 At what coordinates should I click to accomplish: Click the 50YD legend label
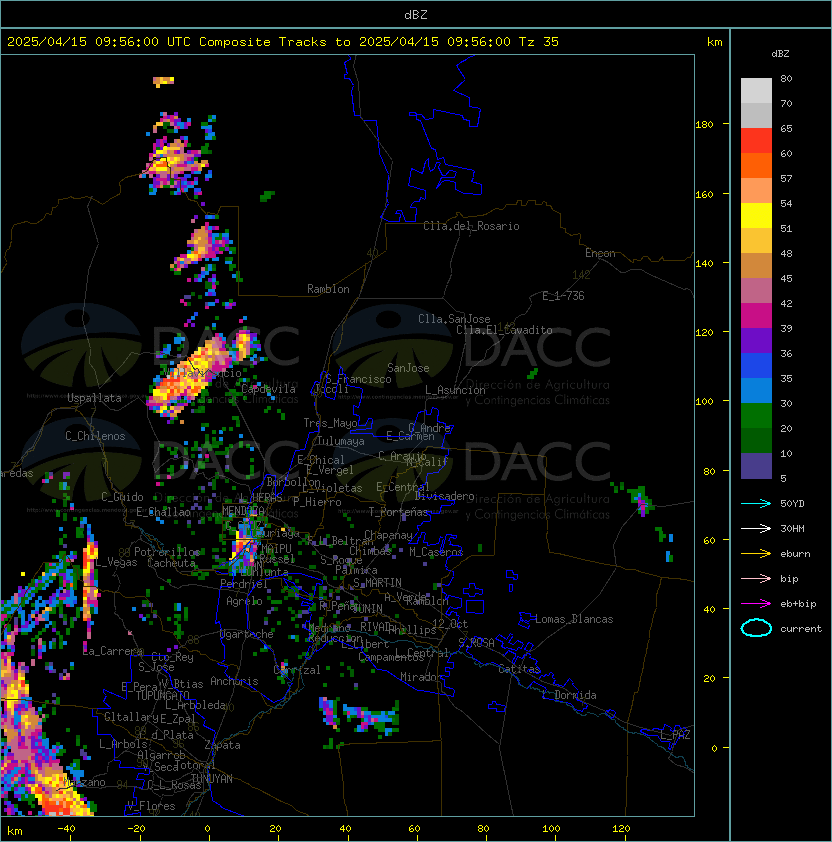click(x=792, y=504)
